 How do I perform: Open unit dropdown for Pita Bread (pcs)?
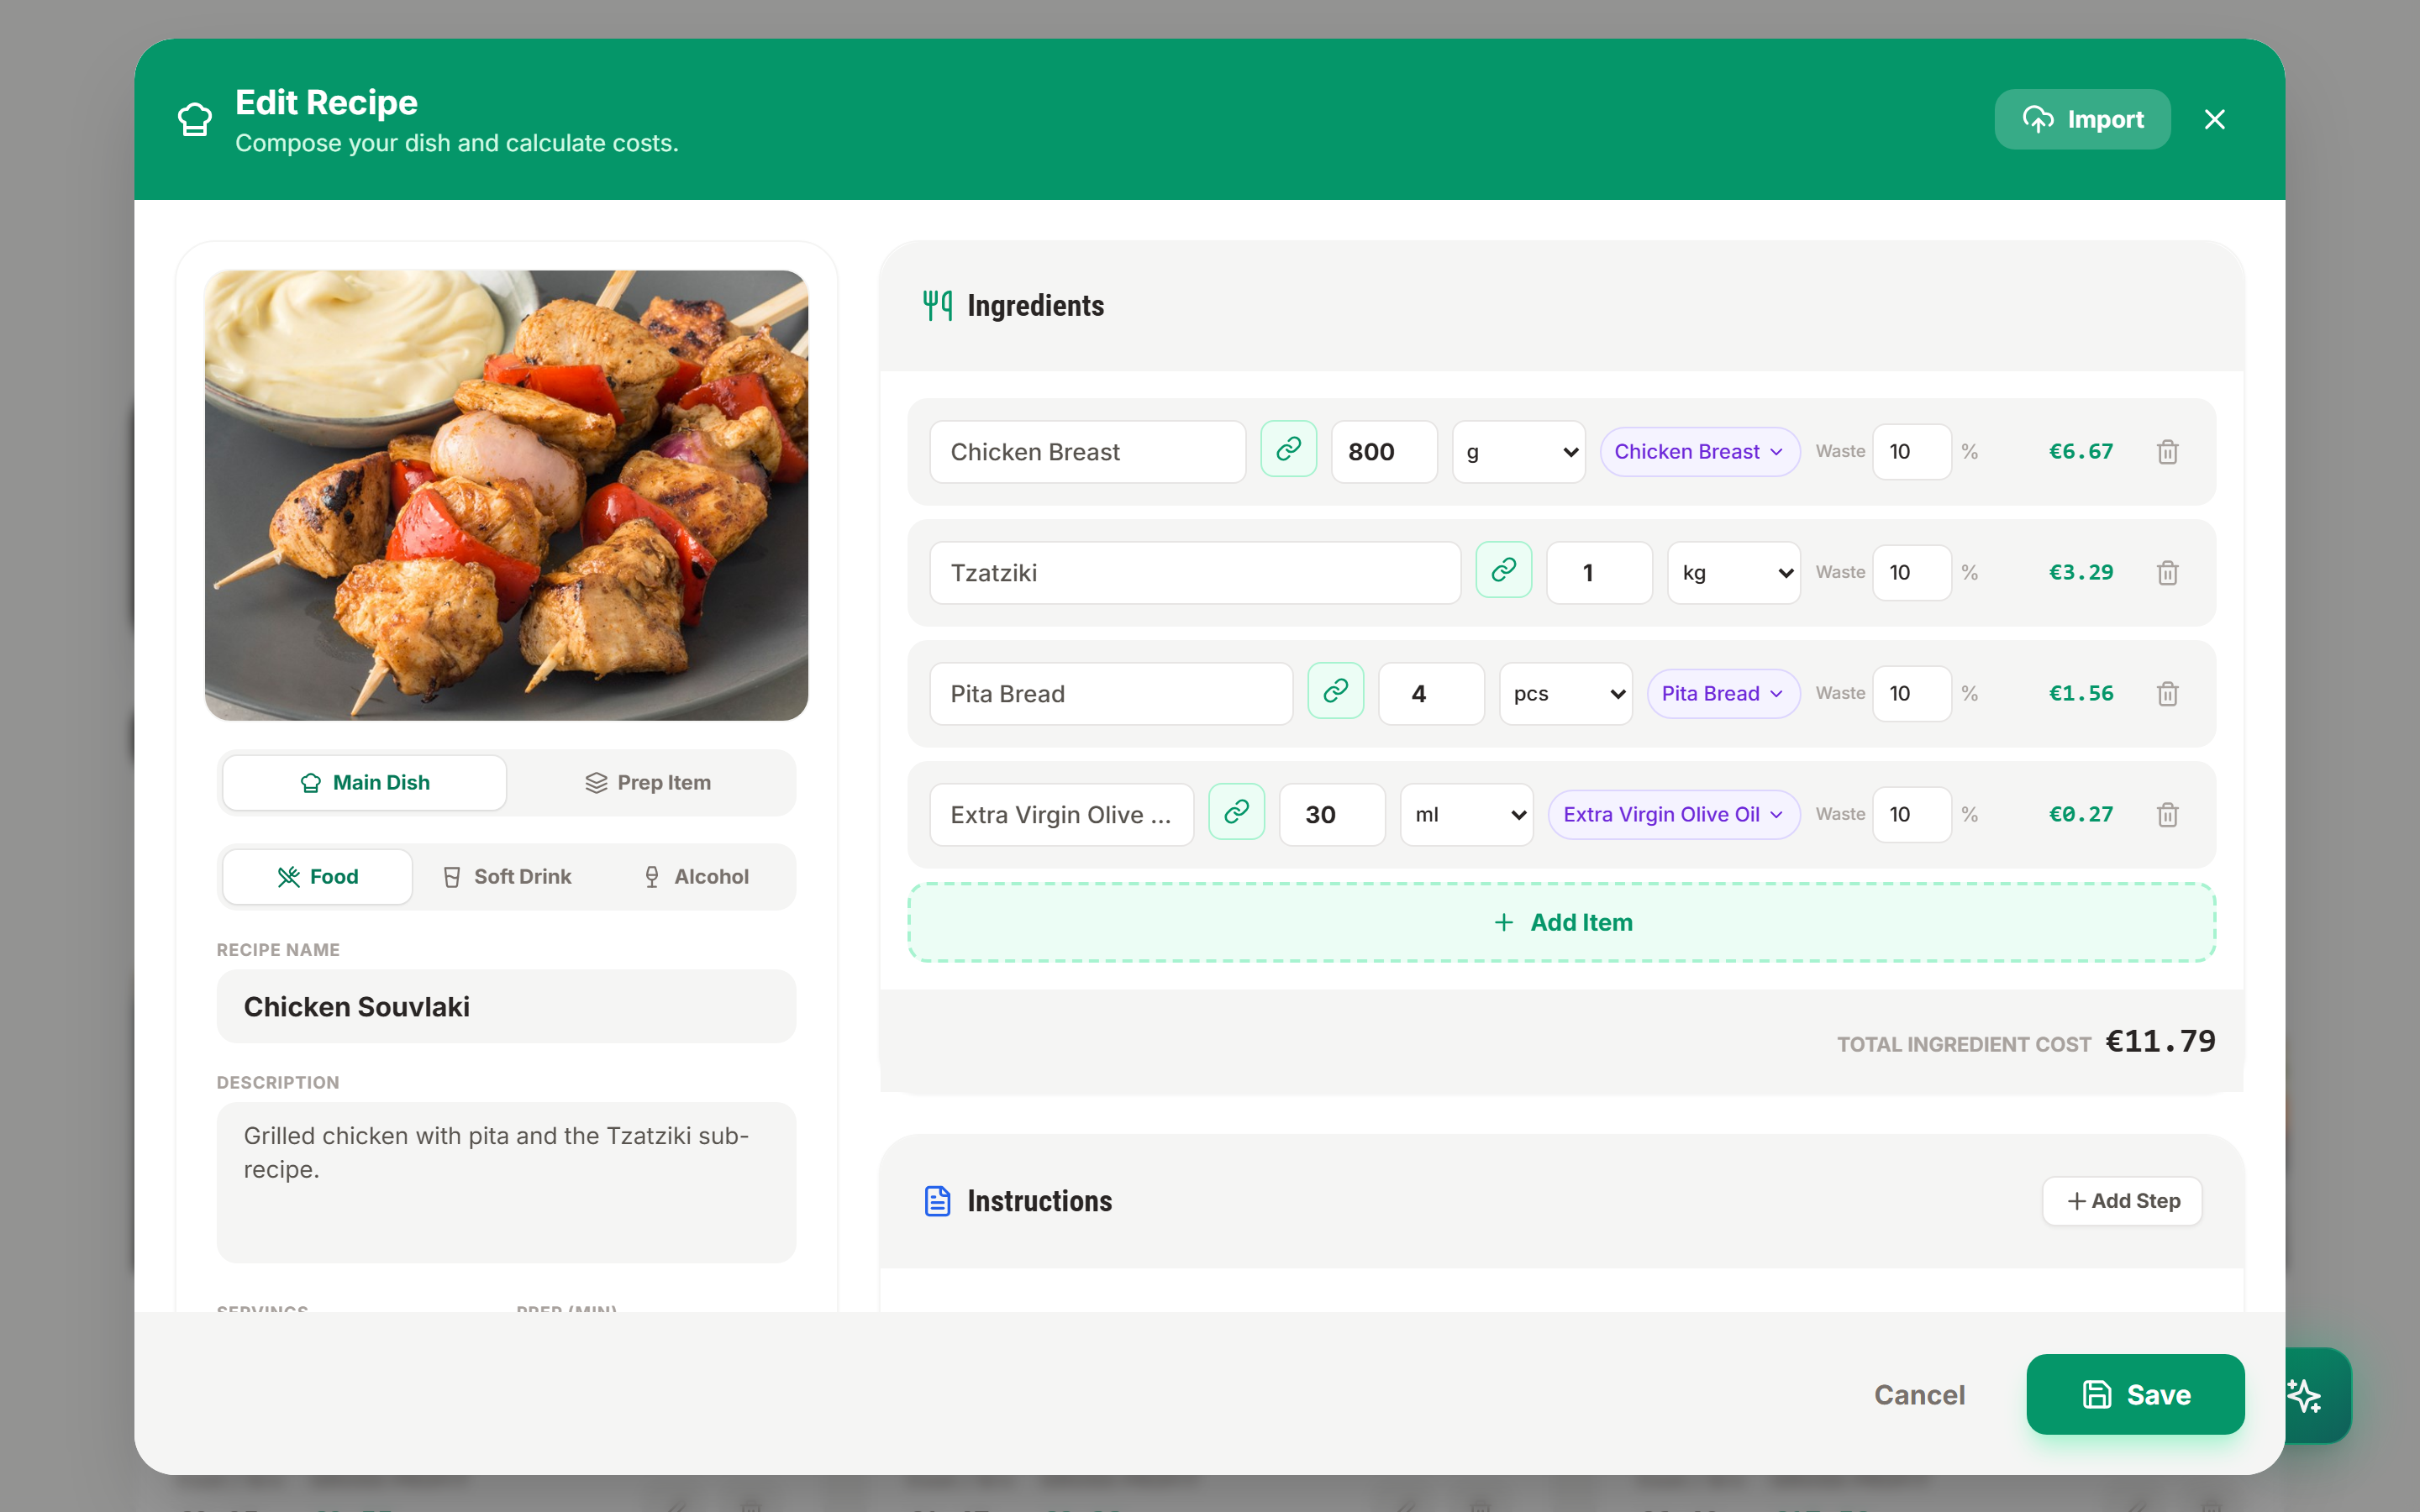(1566, 694)
